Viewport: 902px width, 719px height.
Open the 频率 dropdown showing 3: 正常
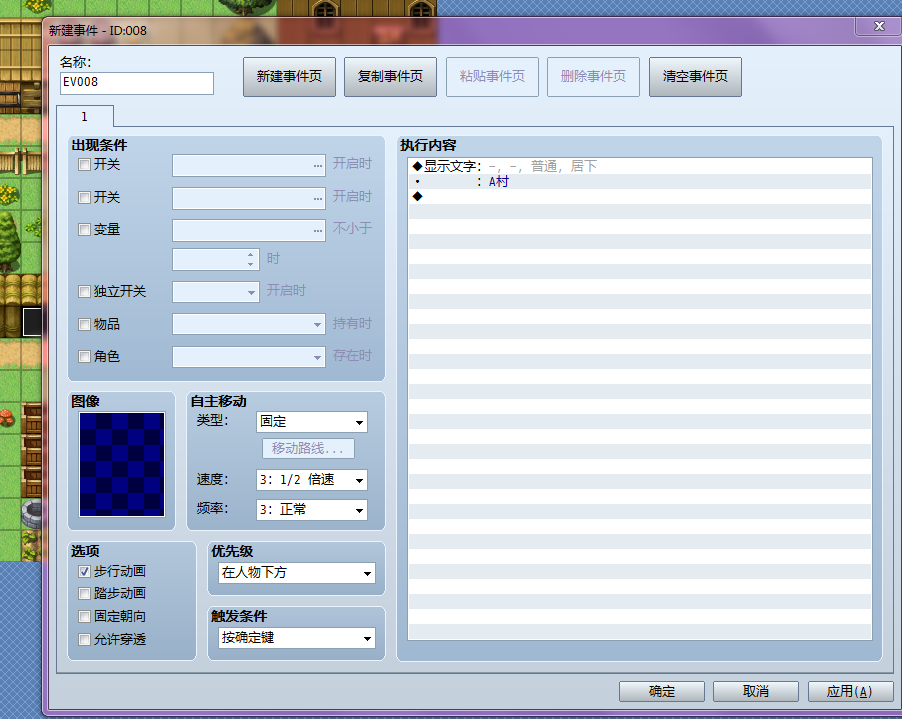[312, 510]
